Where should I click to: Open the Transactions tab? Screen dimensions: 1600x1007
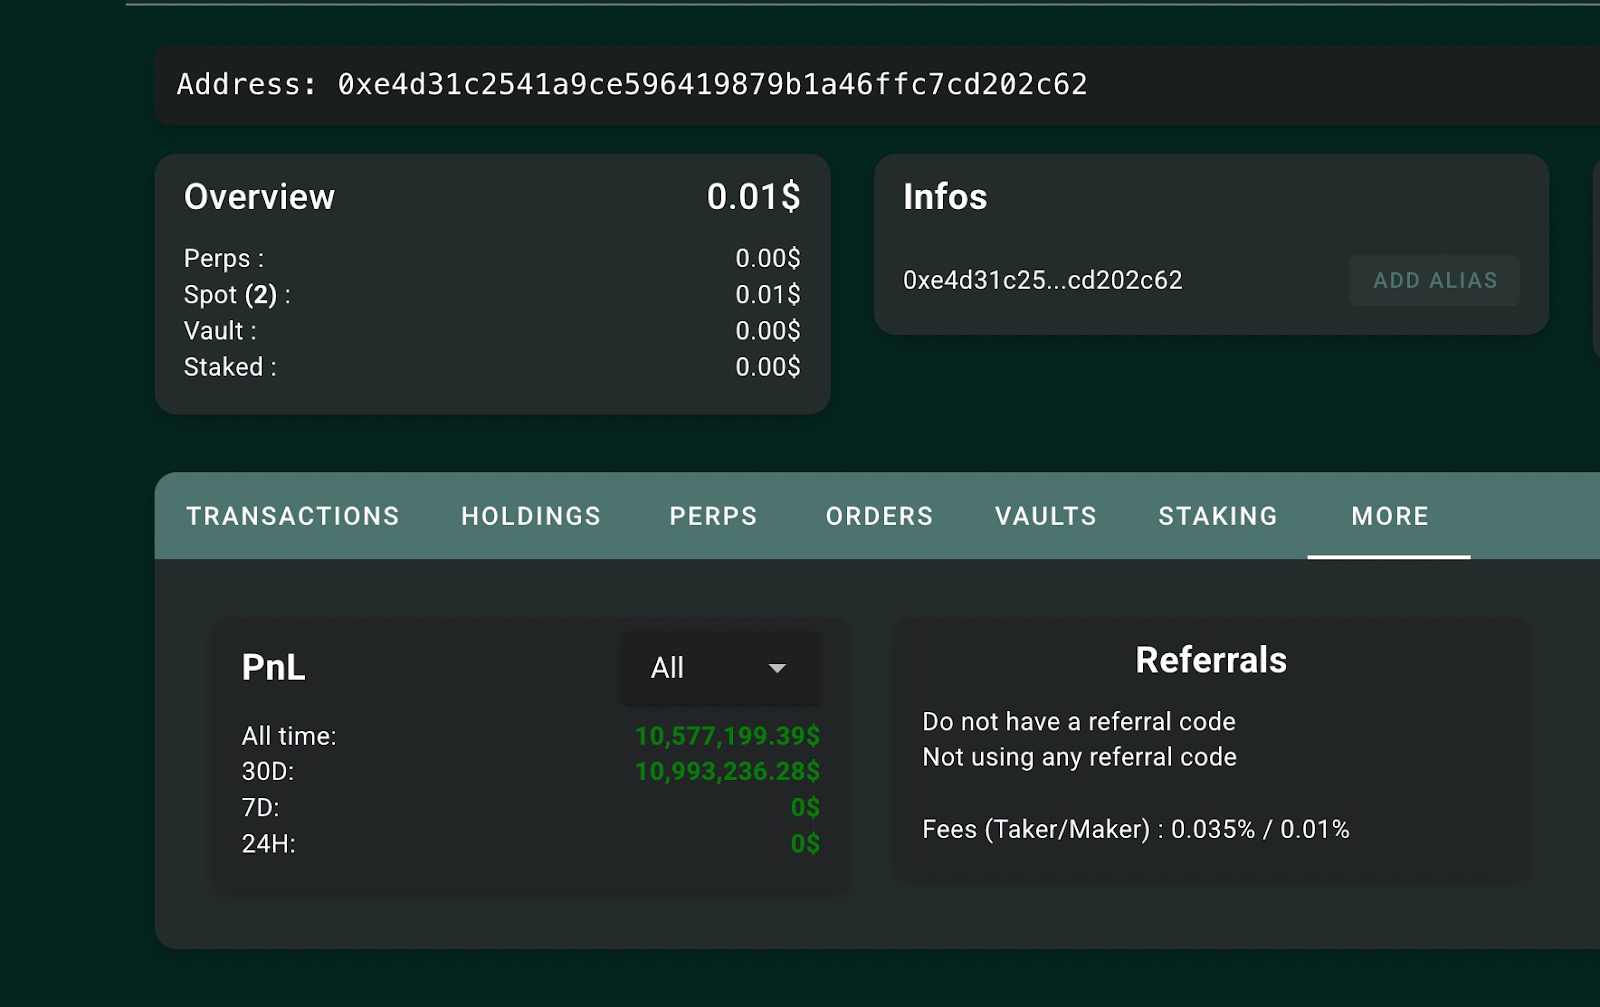(292, 516)
